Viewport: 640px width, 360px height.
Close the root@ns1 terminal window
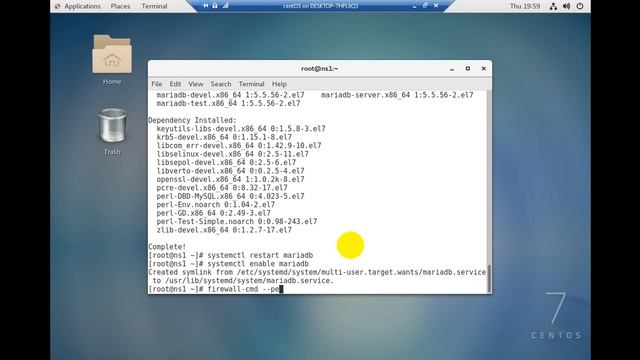(x=484, y=69)
